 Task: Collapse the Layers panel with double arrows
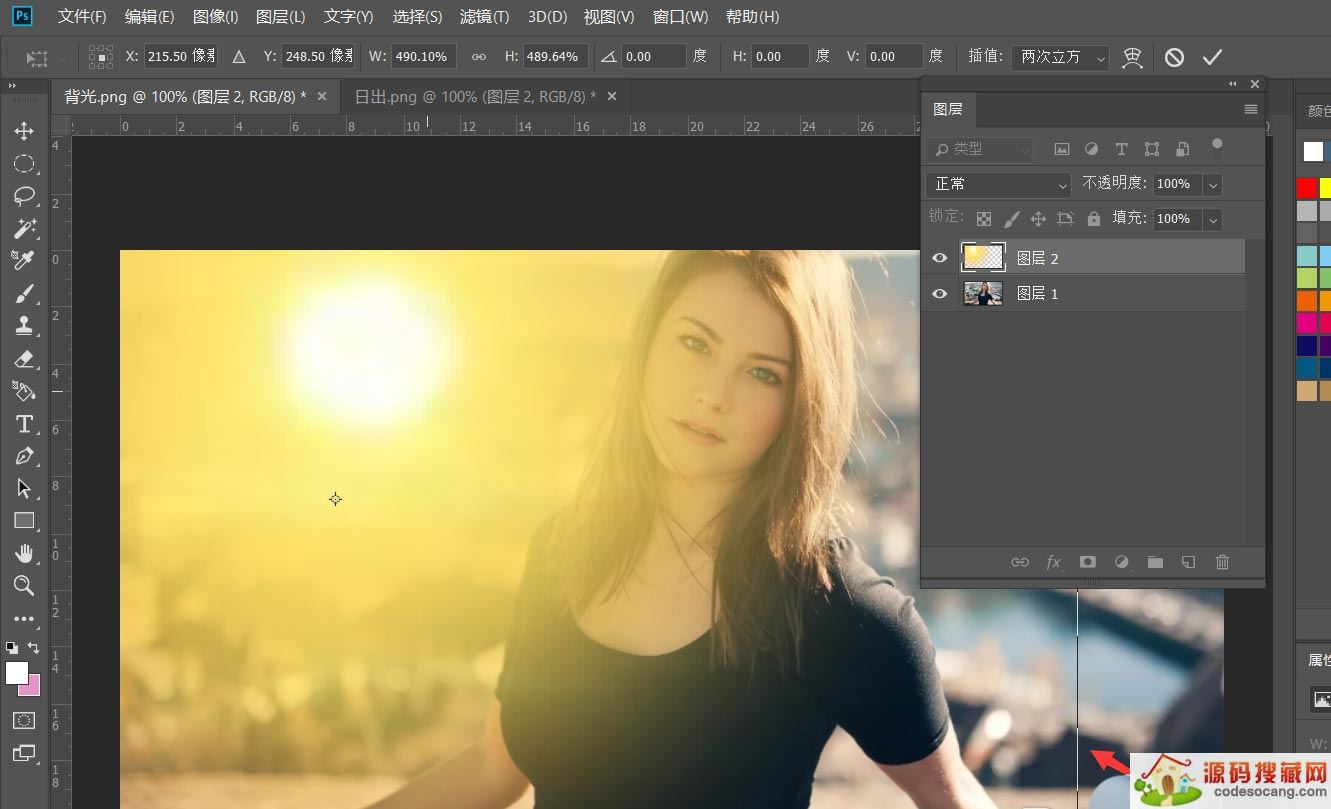tap(1233, 84)
